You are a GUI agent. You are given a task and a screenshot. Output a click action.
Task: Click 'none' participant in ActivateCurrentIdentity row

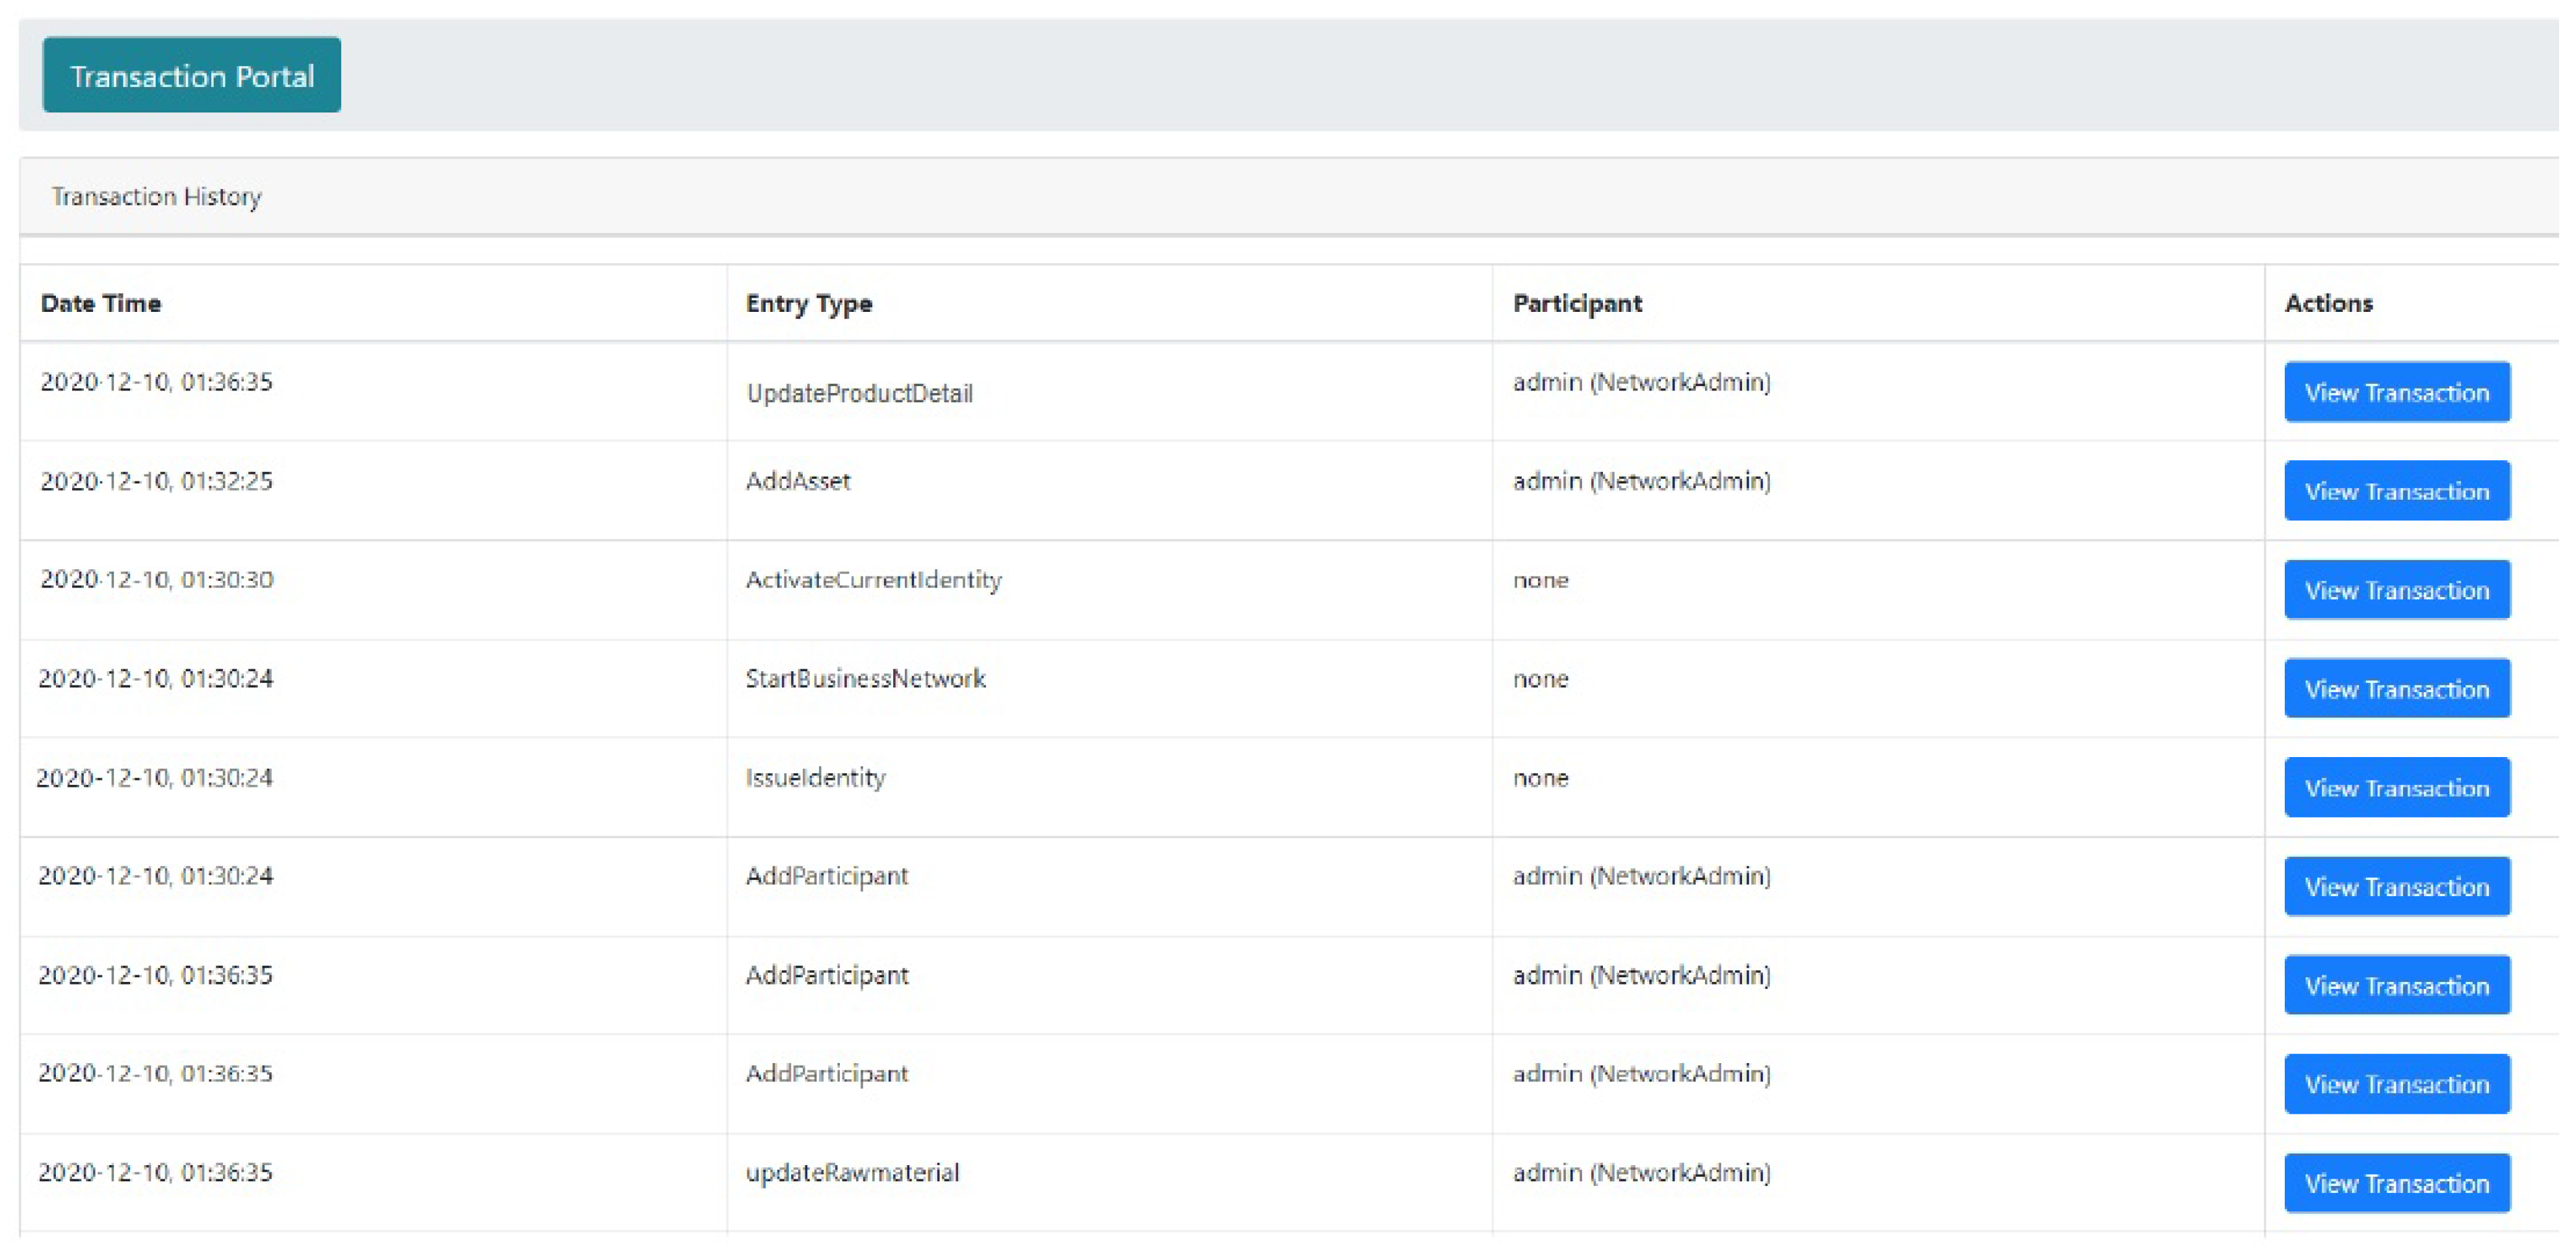point(1540,581)
